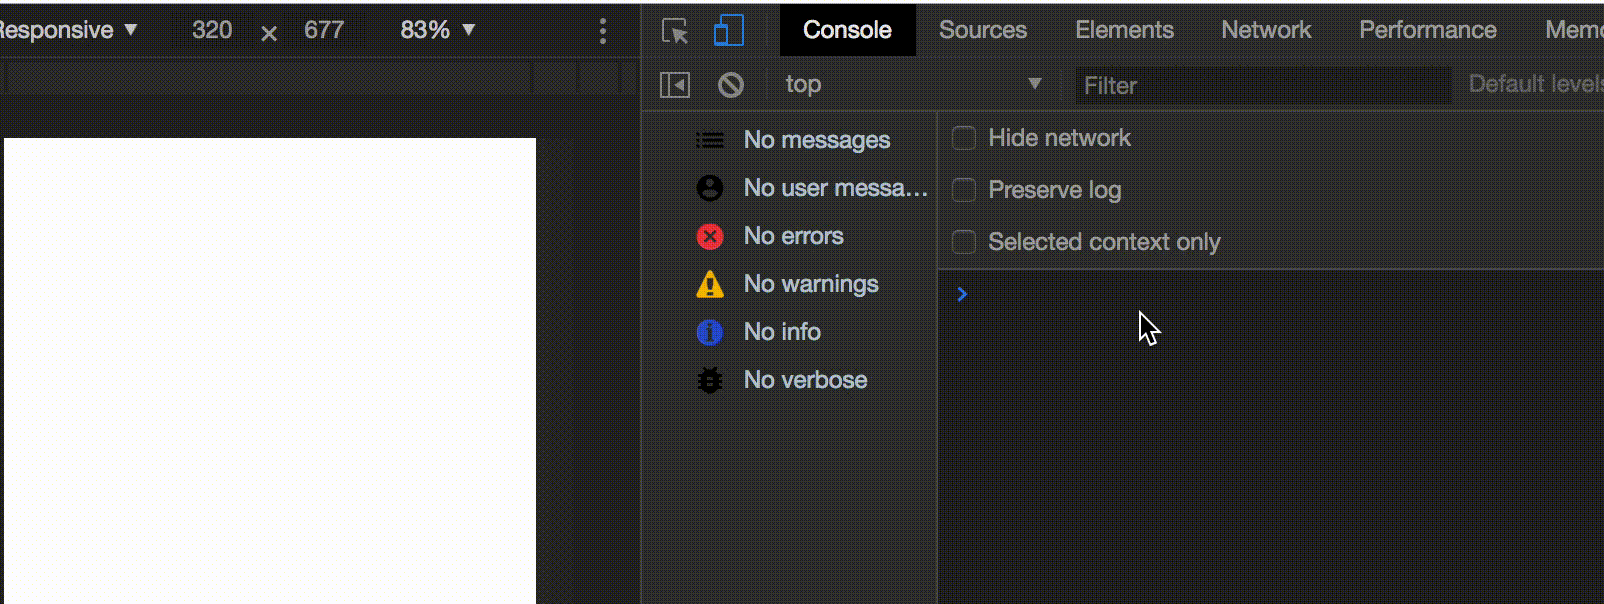Focus the console Filter input field

(1263, 85)
